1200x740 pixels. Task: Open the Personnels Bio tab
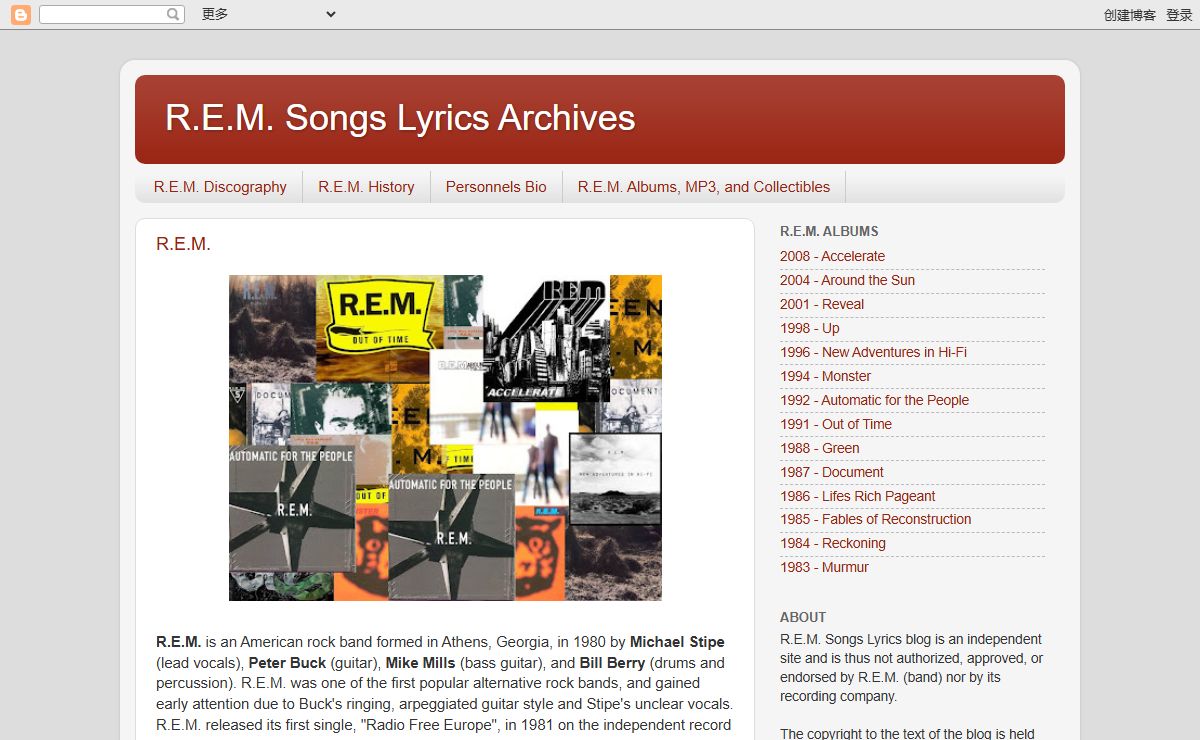pyautogui.click(x=496, y=187)
